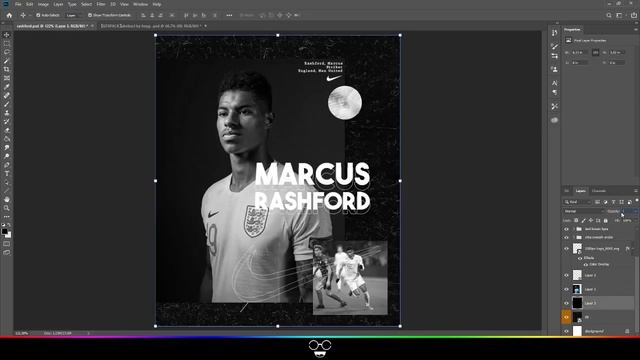Click the H height field in Properties
640x360 pixels.
pos(616,52)
